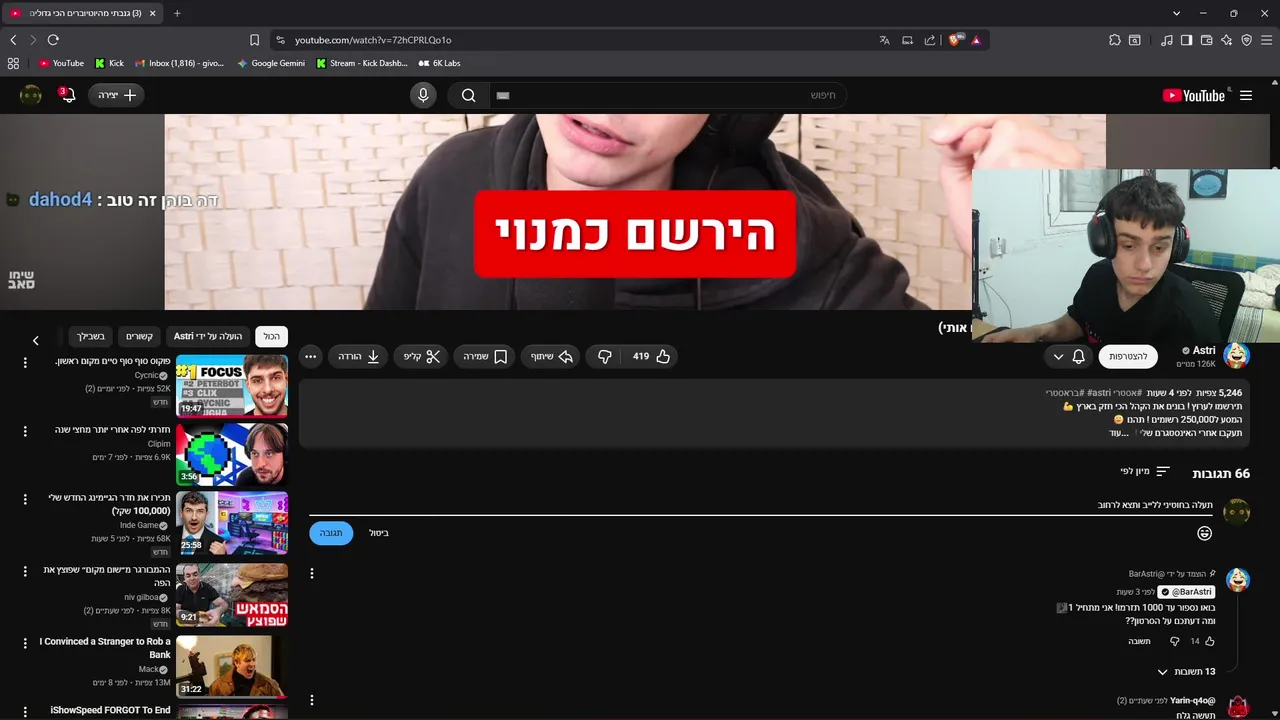This screenshot has width=1280, height=720.
Task: Focus the YouTube search field
Action: point(667,95)
